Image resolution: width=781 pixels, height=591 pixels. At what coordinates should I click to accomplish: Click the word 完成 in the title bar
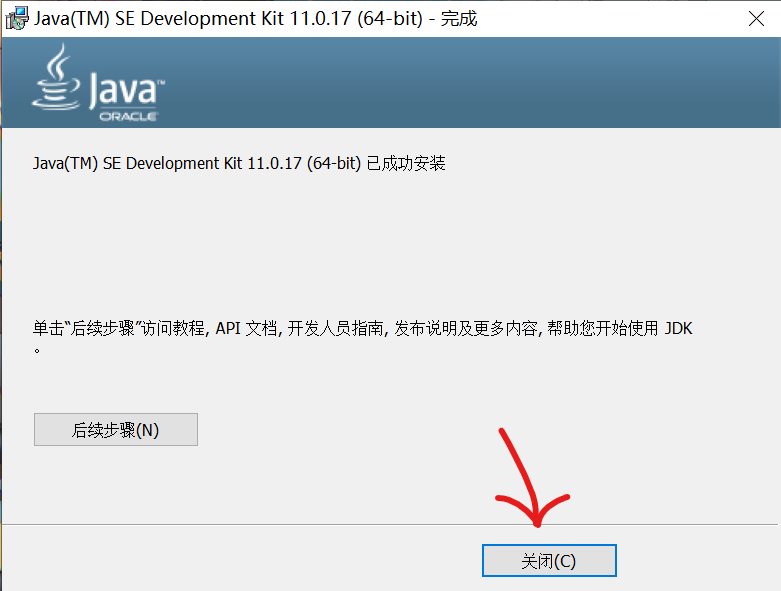point(459,19)
